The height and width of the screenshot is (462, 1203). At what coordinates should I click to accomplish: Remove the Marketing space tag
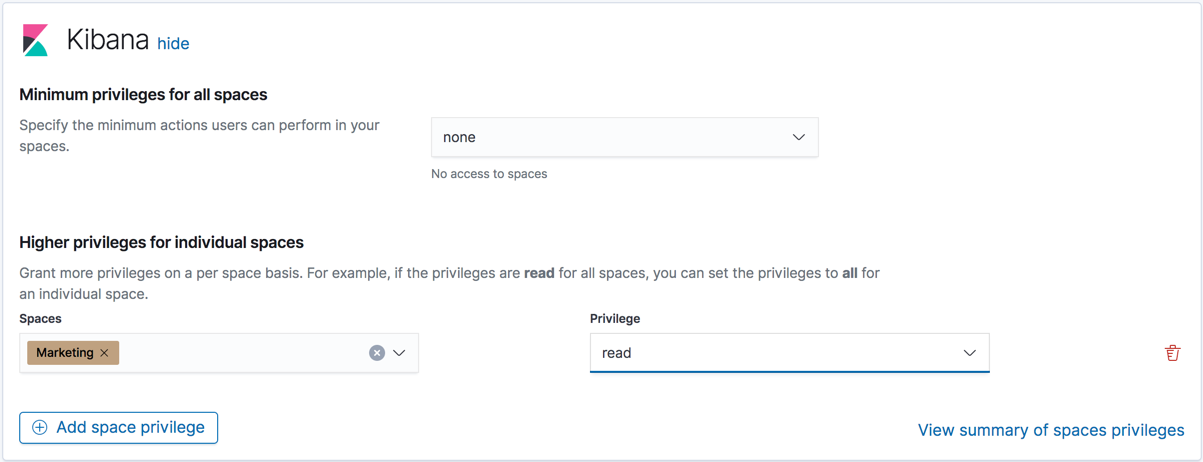104,353
